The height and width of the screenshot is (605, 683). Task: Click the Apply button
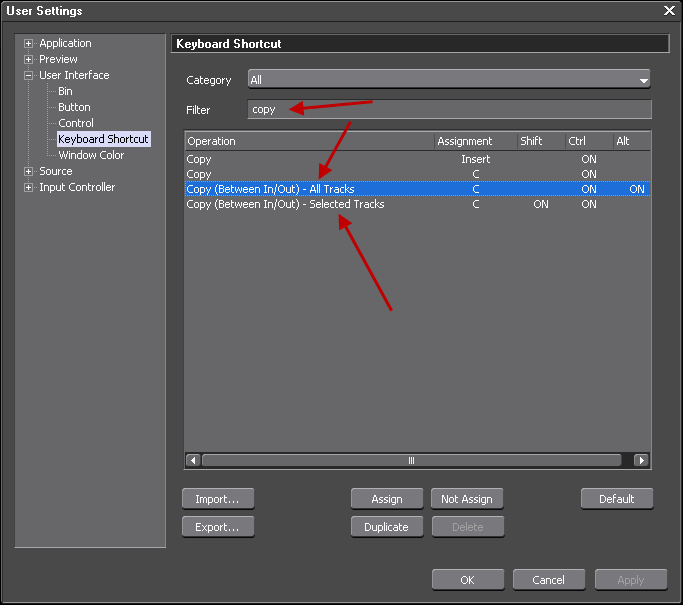point(631,580)
